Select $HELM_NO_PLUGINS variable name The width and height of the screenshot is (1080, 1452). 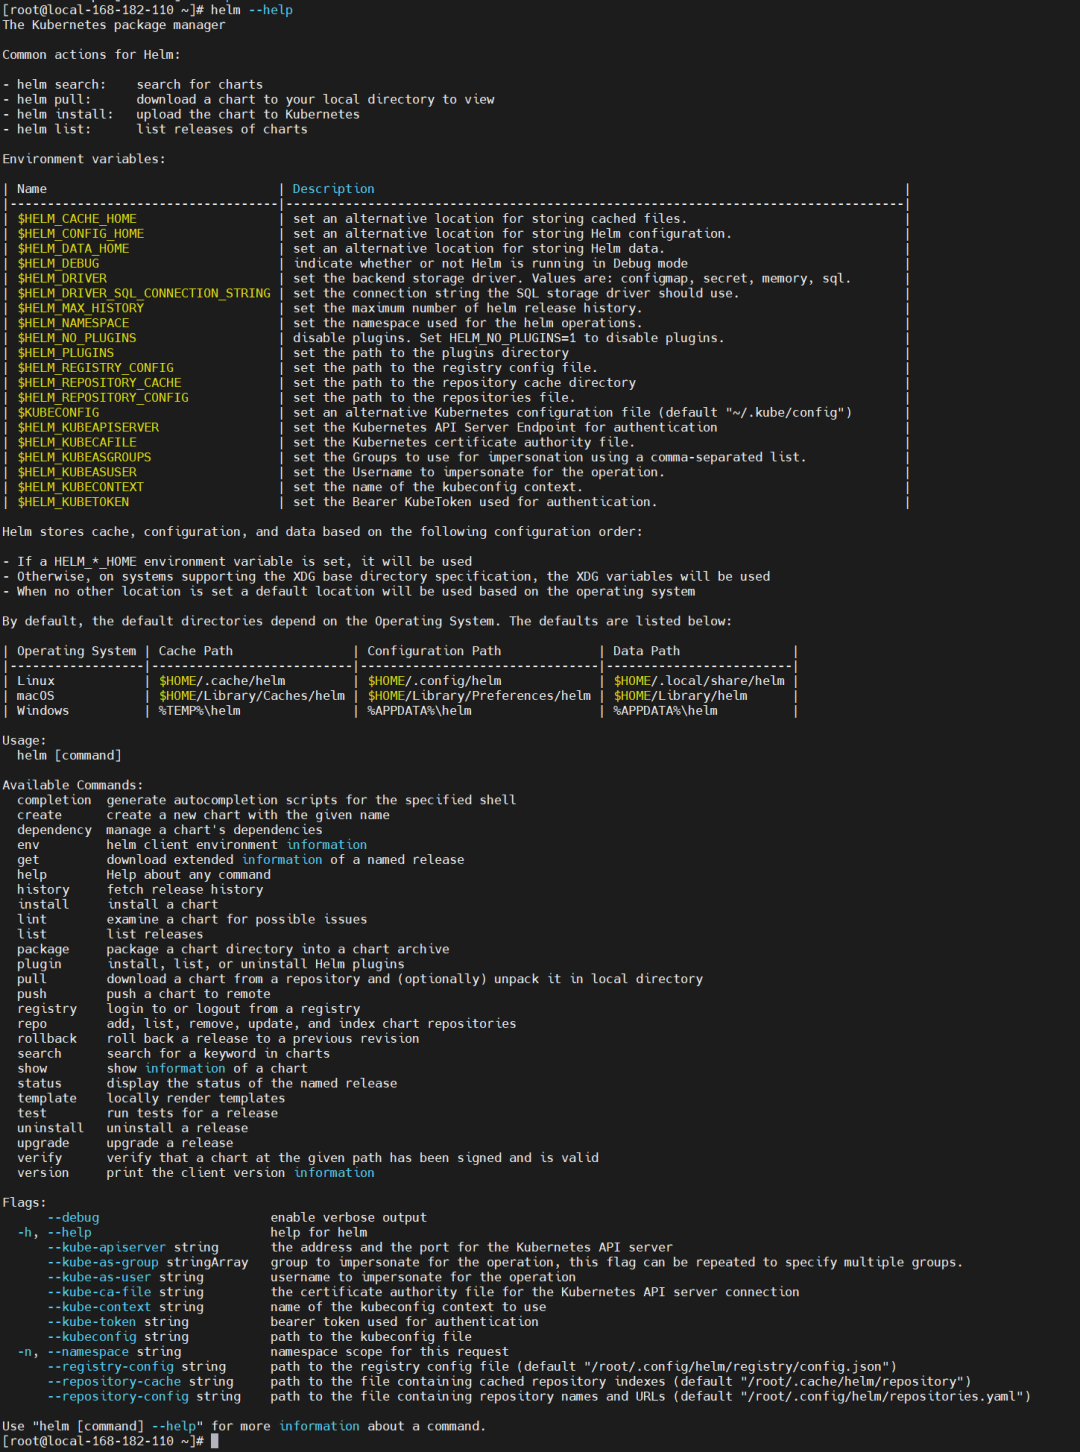point(77,338)
